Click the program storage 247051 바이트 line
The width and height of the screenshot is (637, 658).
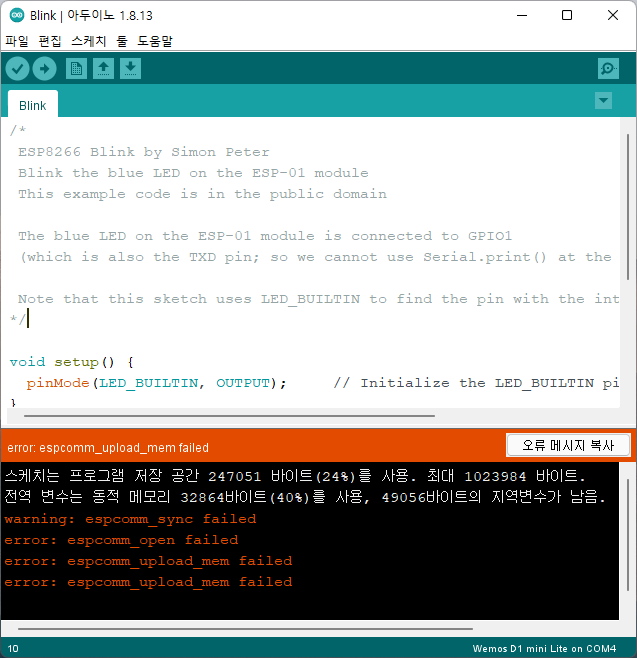pyautogui.click(x=295, y=476)
